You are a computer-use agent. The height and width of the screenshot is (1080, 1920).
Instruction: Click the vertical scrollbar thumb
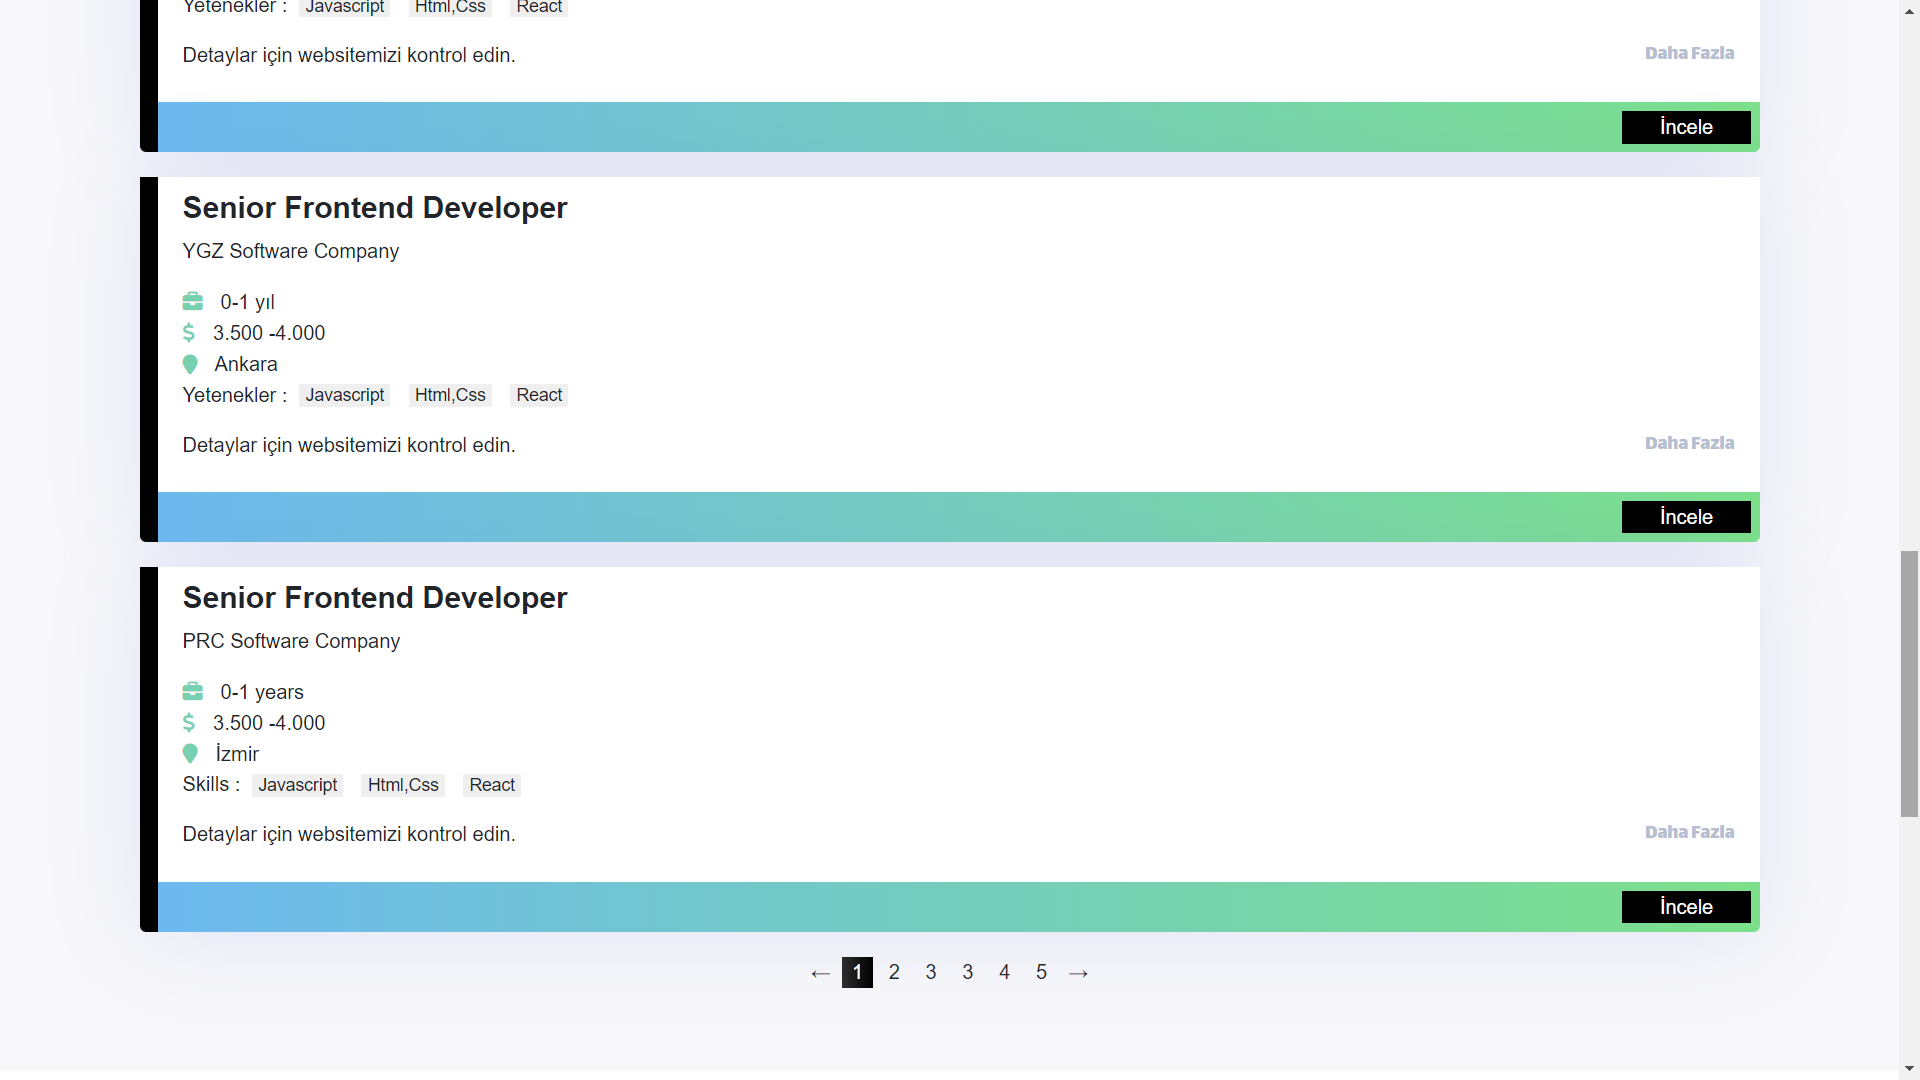(x=1909, y=683)
